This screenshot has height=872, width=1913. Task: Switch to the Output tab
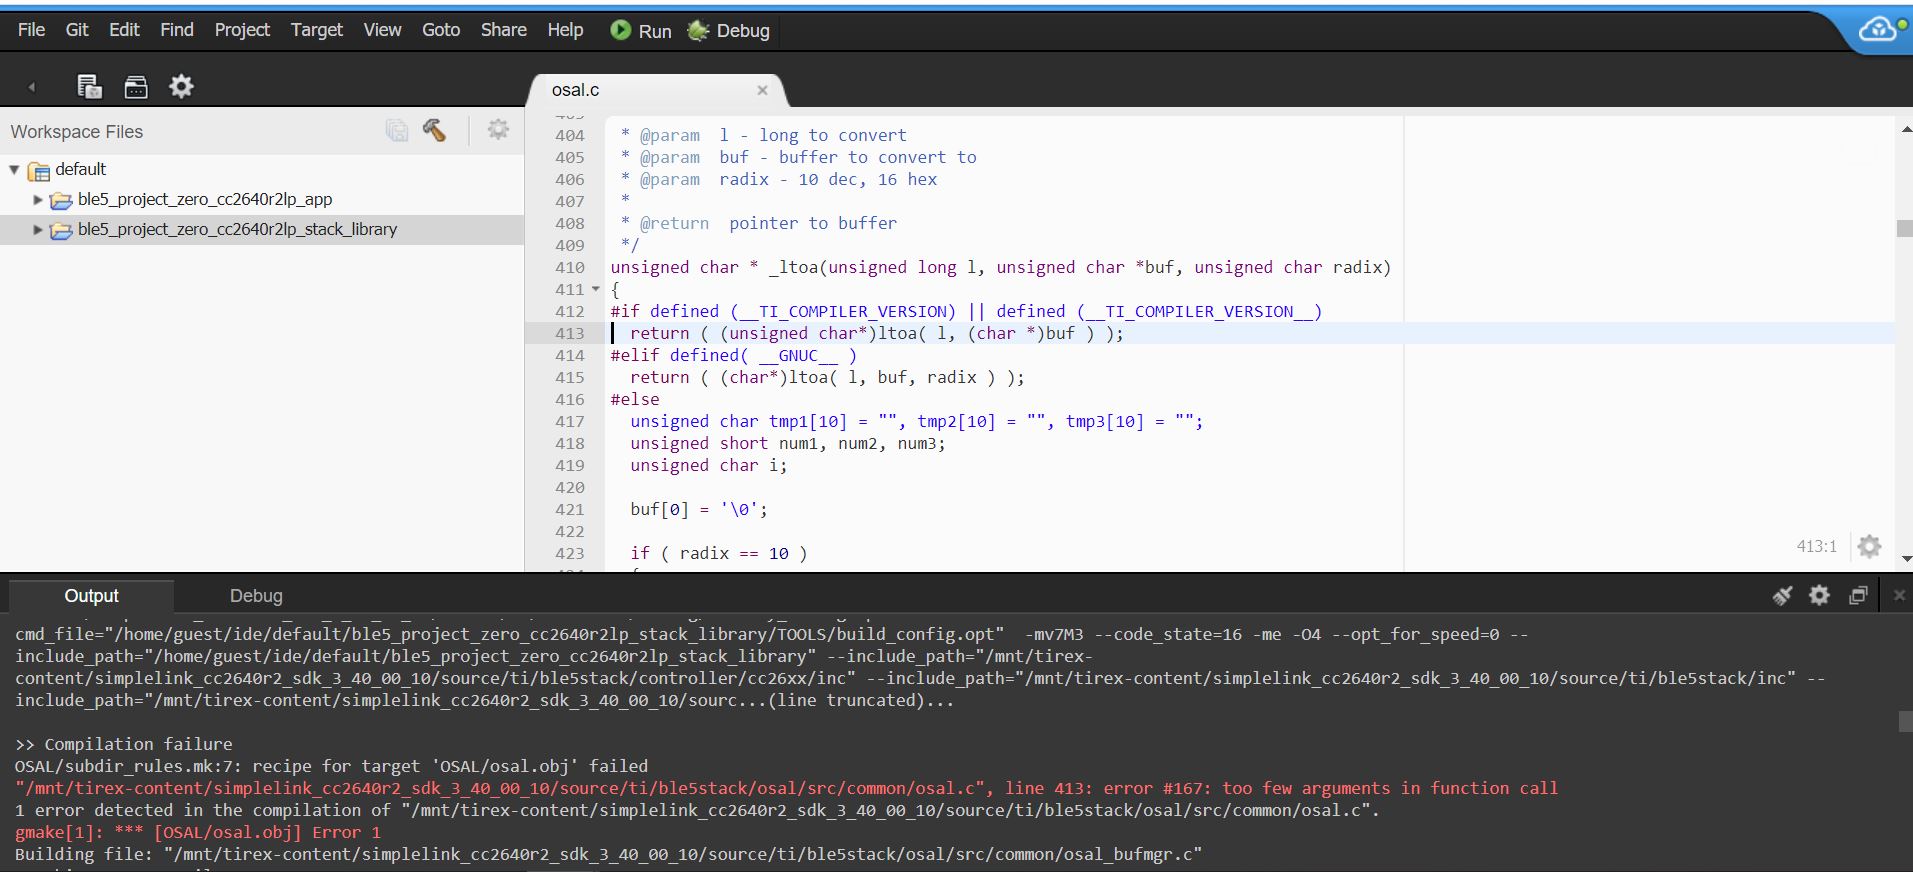pos(91,596)
